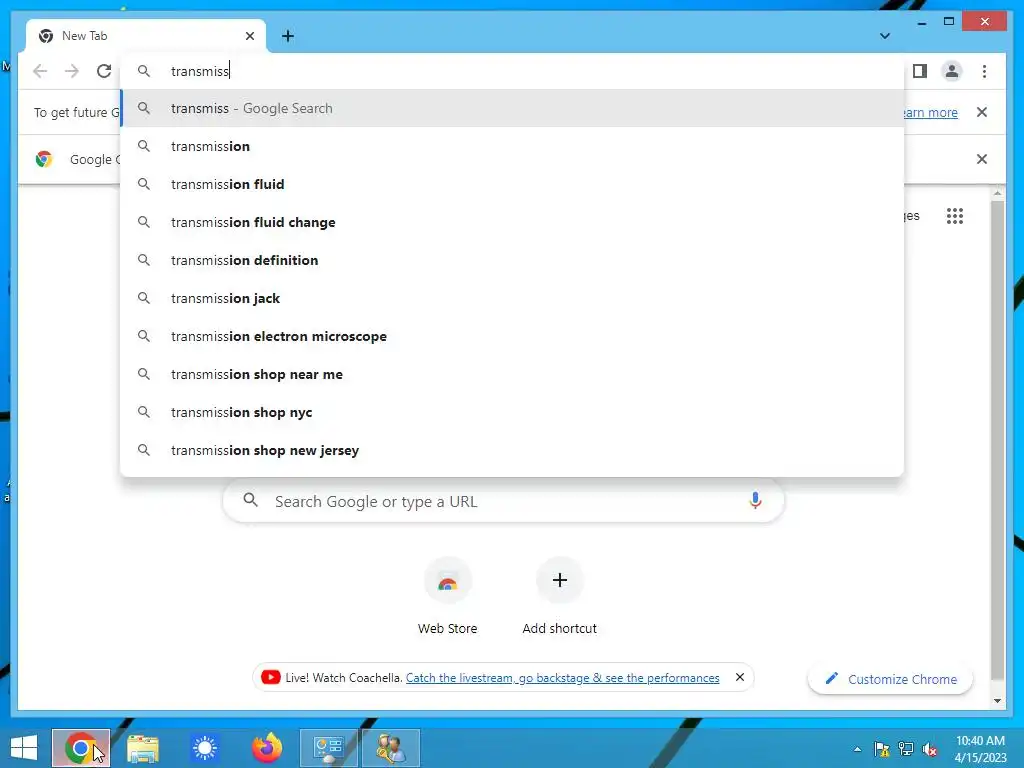Click the network tray icon

pyautogui.click(x=906, y=749)
